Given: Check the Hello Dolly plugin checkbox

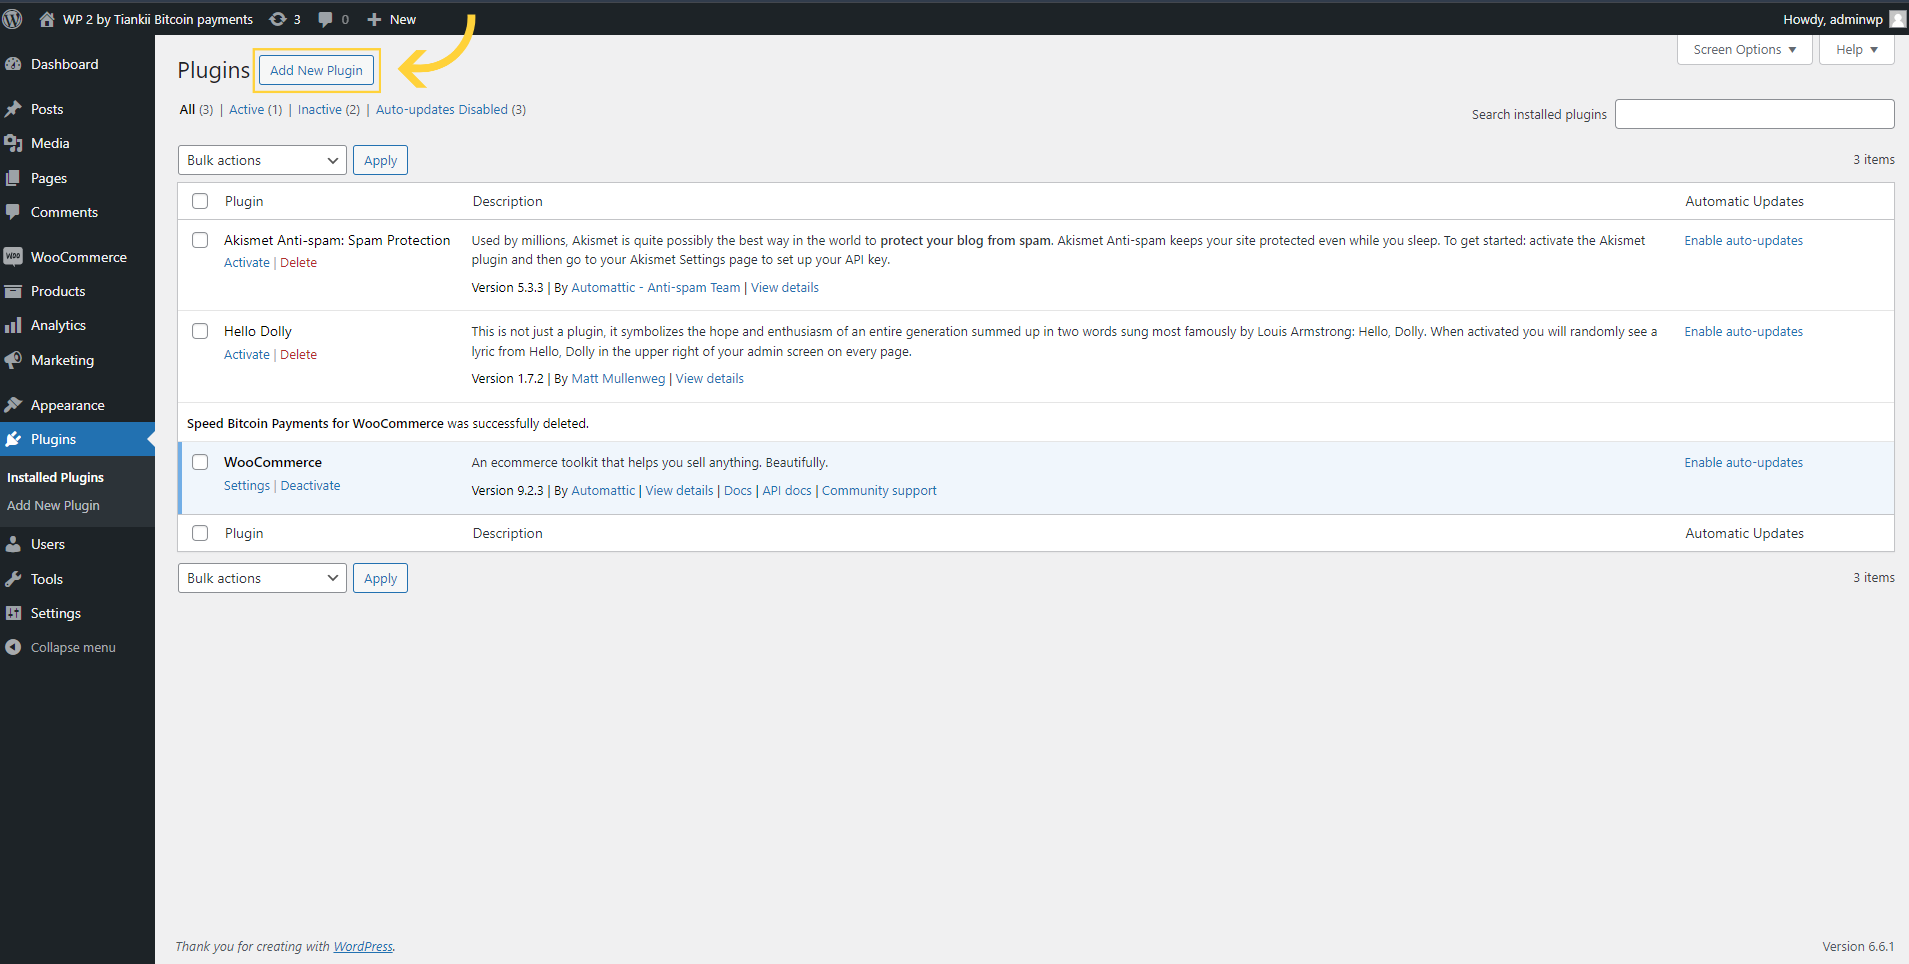Looking at the screenshot, I should point(200,331).
